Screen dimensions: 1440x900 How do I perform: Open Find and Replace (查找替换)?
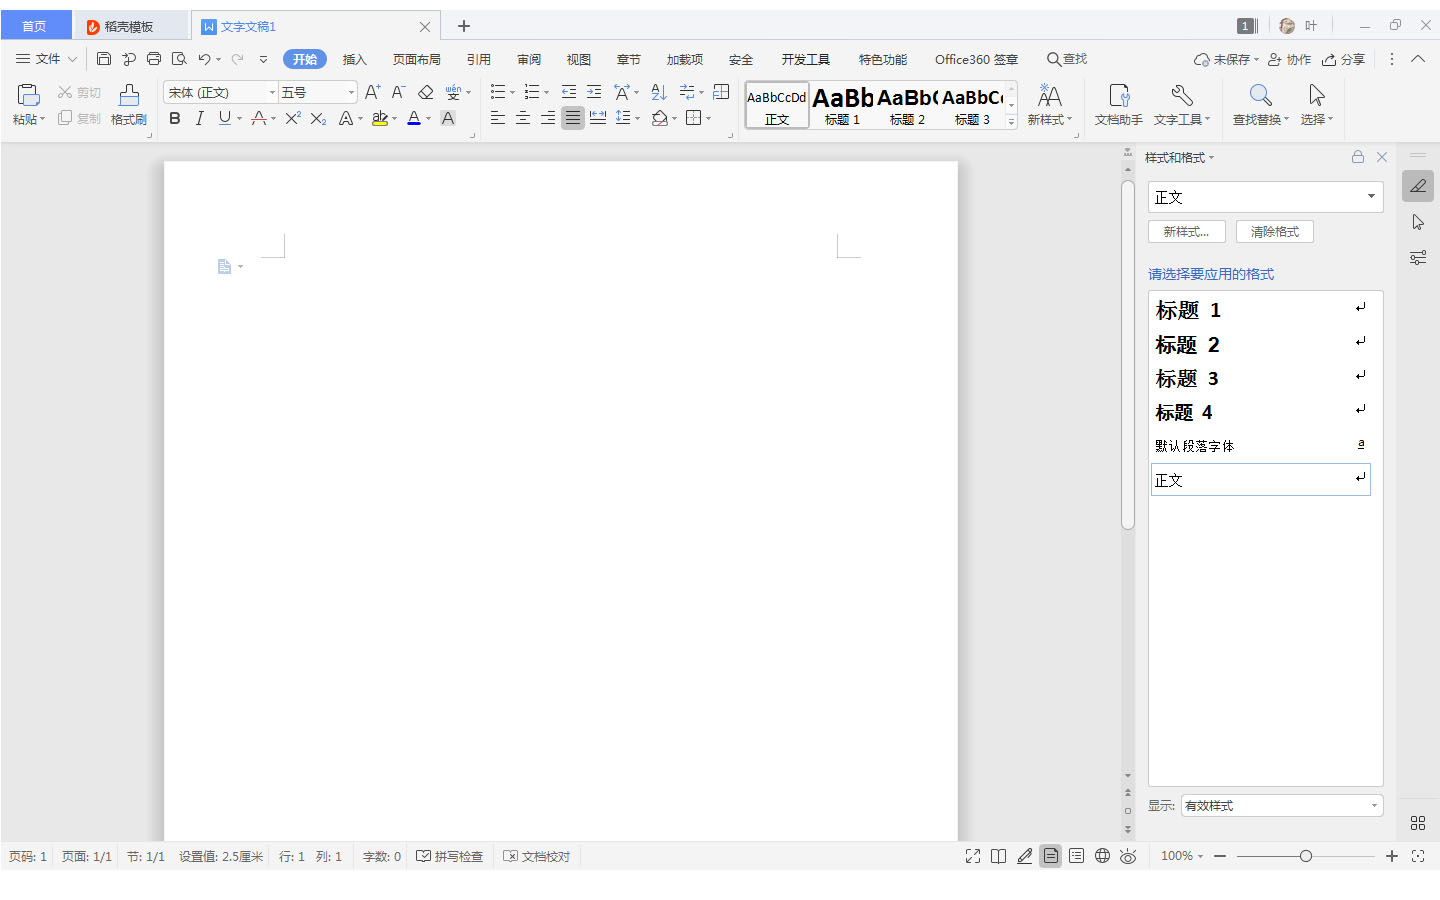coord(1260,104)
